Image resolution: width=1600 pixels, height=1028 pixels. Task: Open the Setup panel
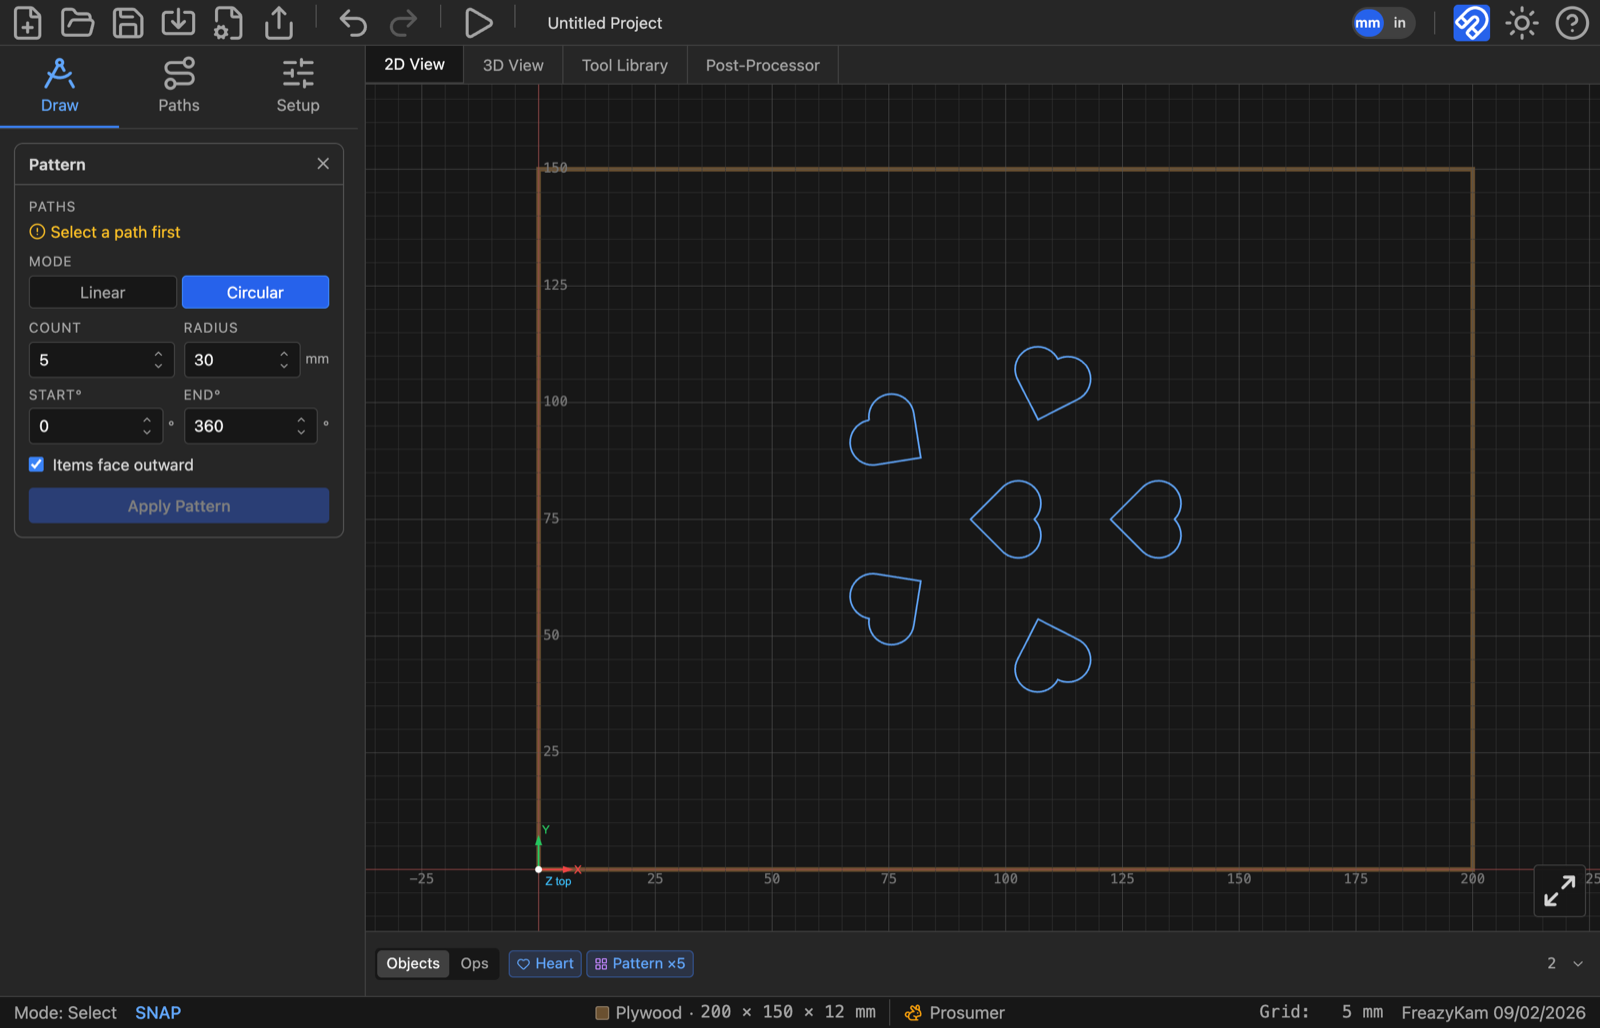298,86
